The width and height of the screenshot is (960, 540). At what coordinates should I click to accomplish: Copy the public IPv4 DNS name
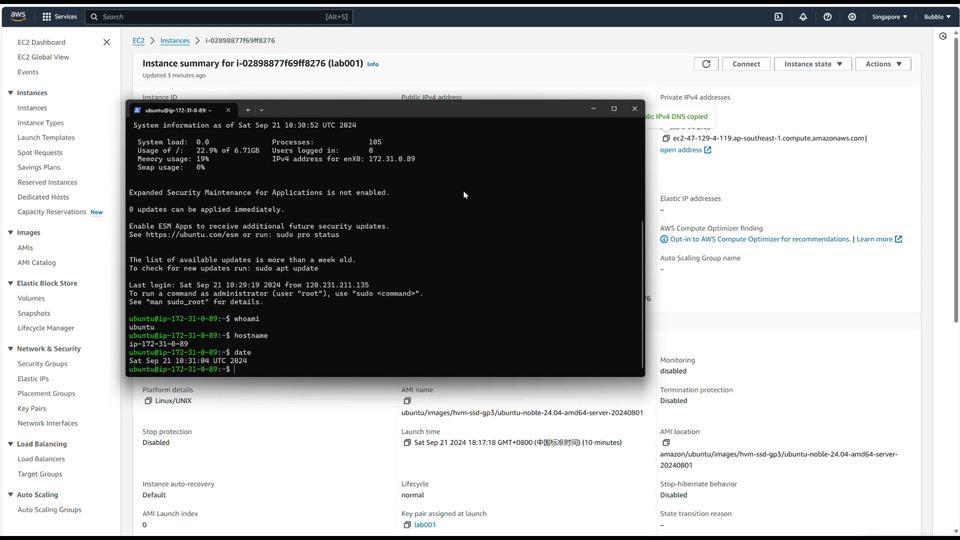666,138
